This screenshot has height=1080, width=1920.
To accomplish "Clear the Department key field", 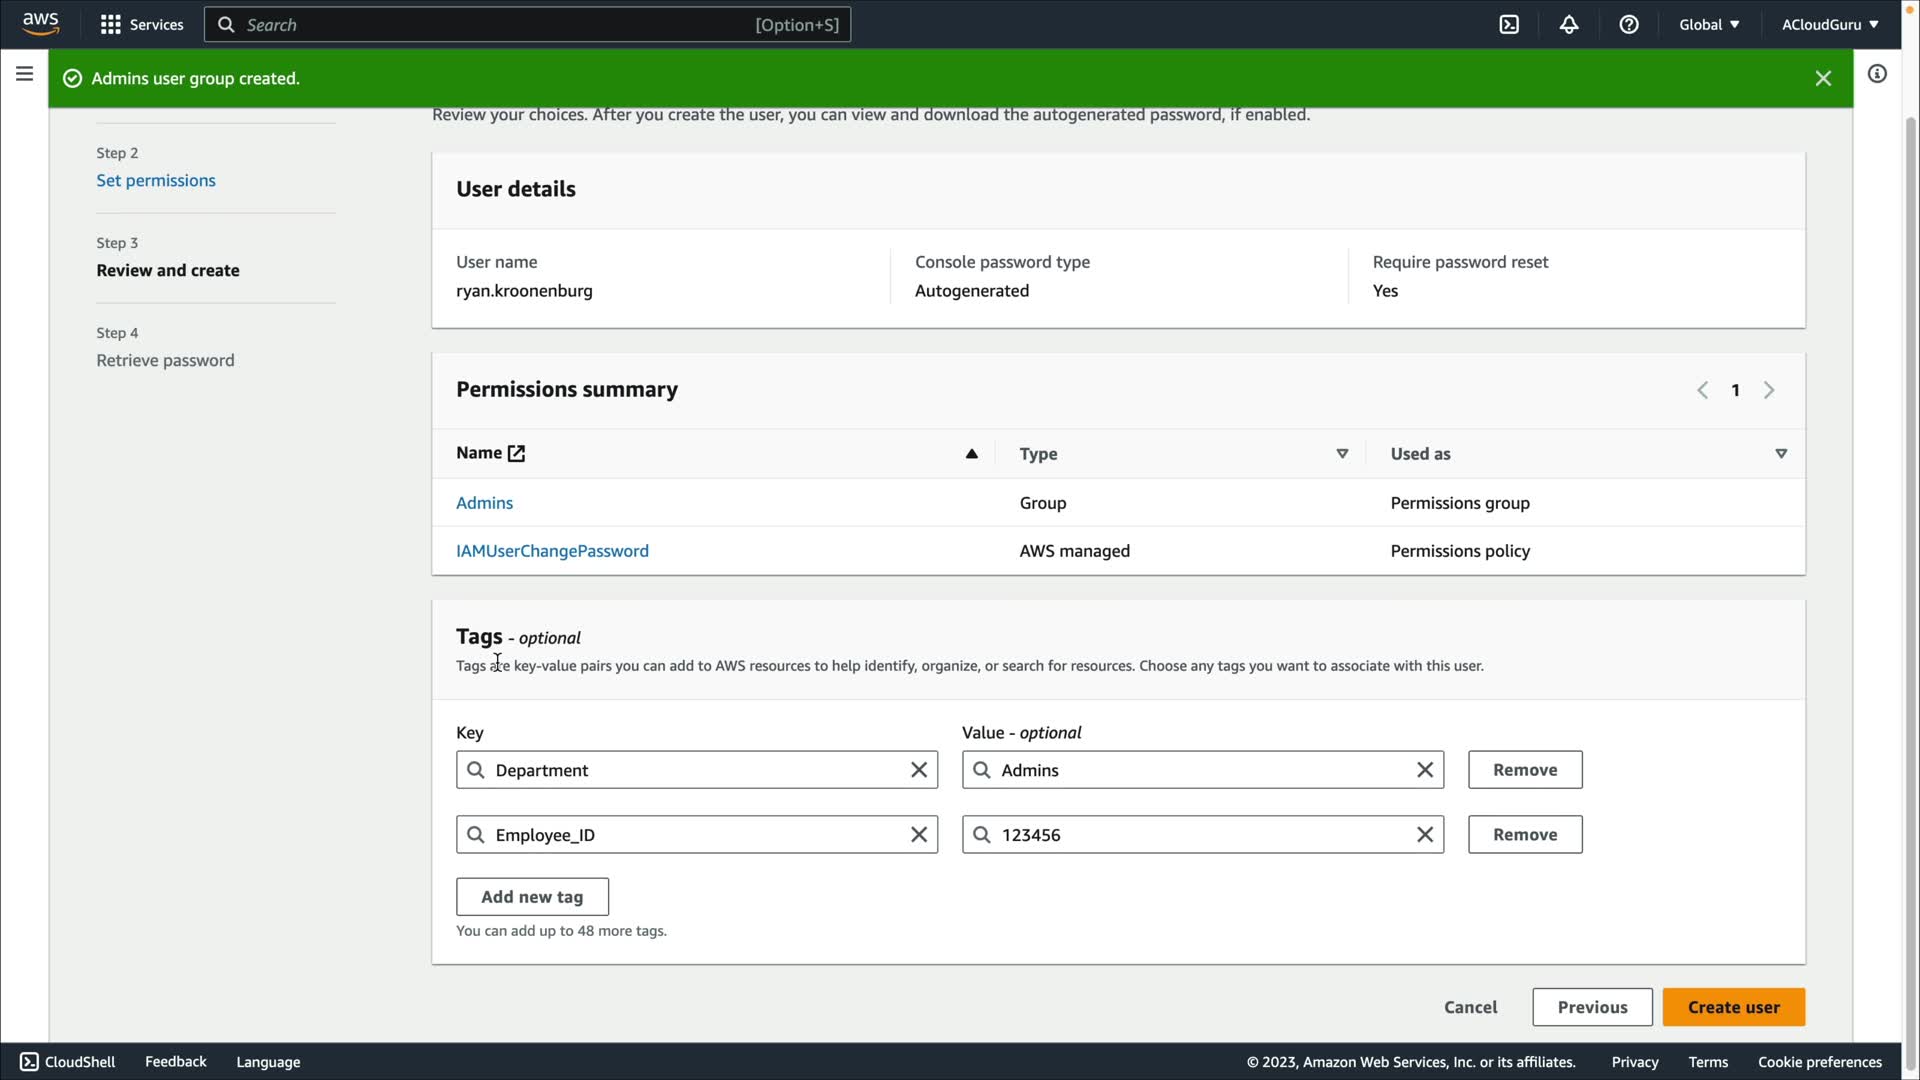I will tap(919, 770).
